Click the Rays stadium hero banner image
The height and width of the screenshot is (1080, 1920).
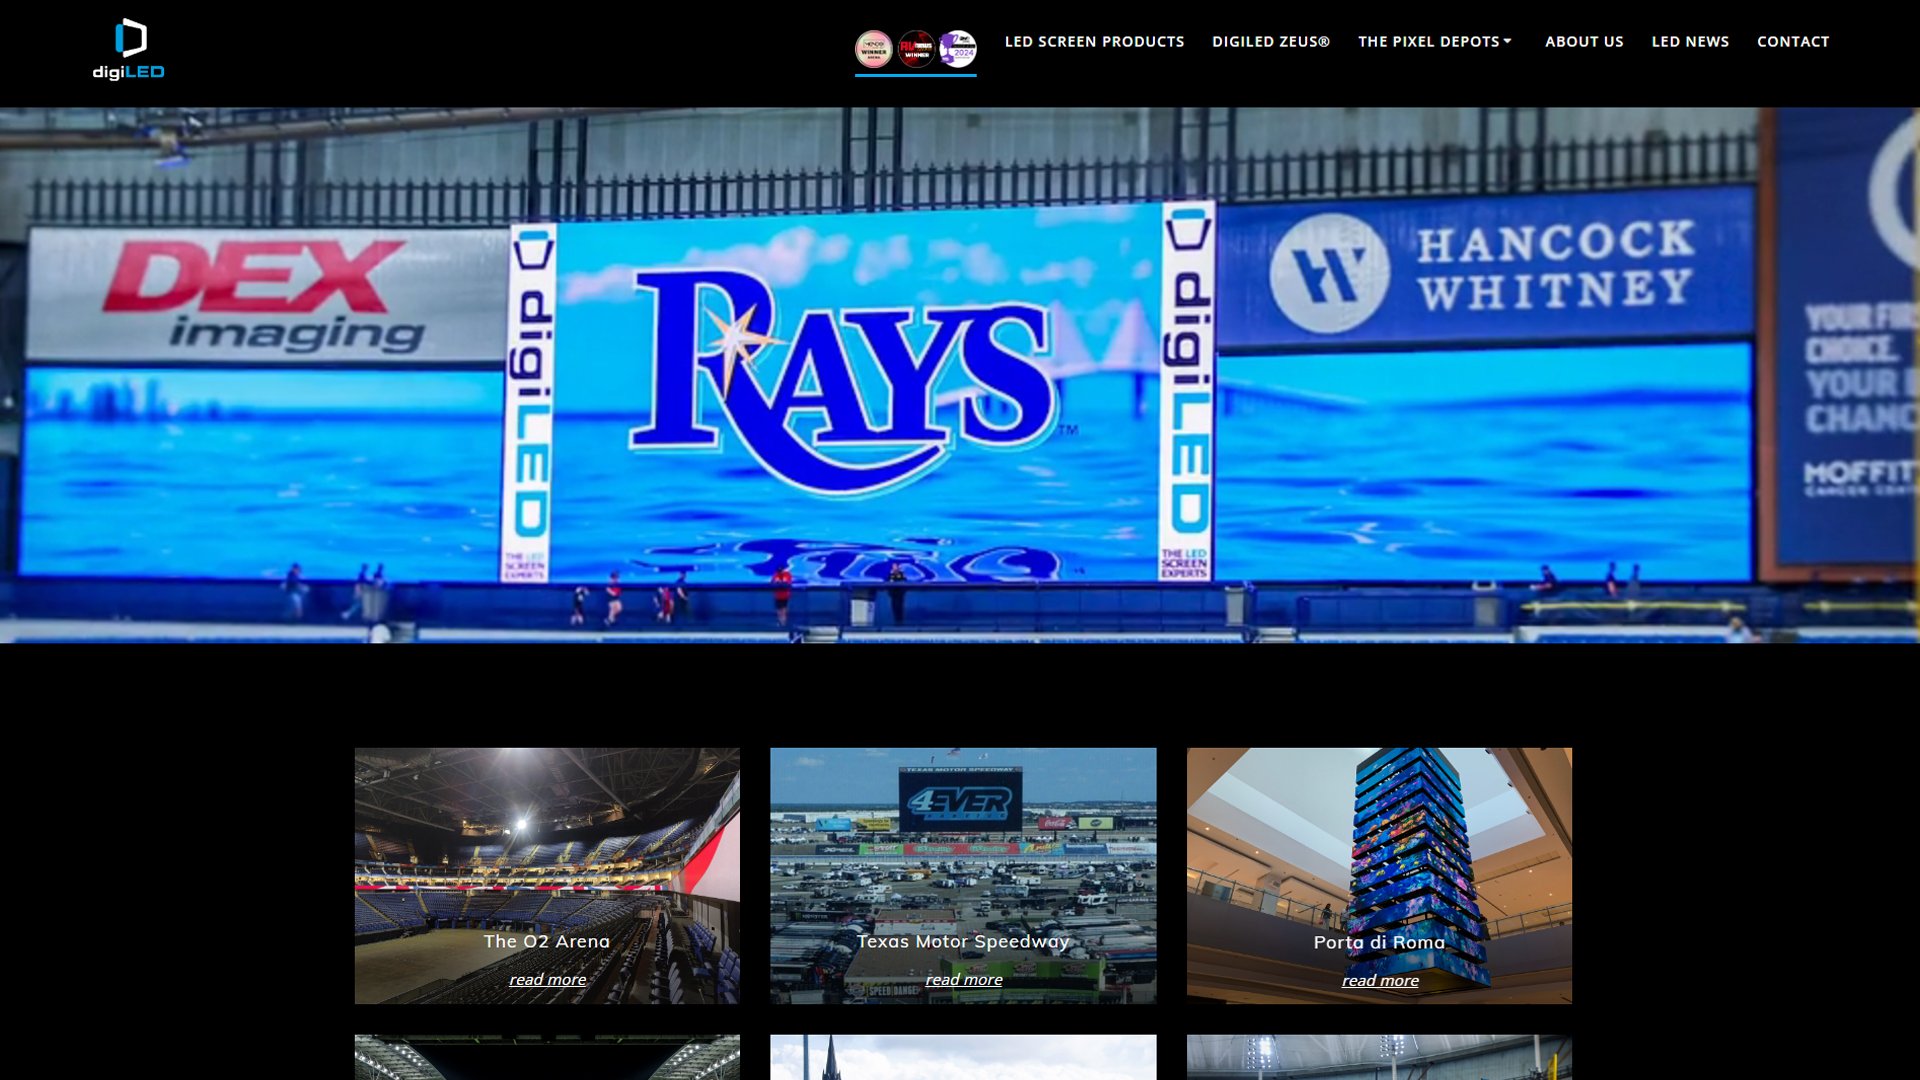(x=960, y=375)
